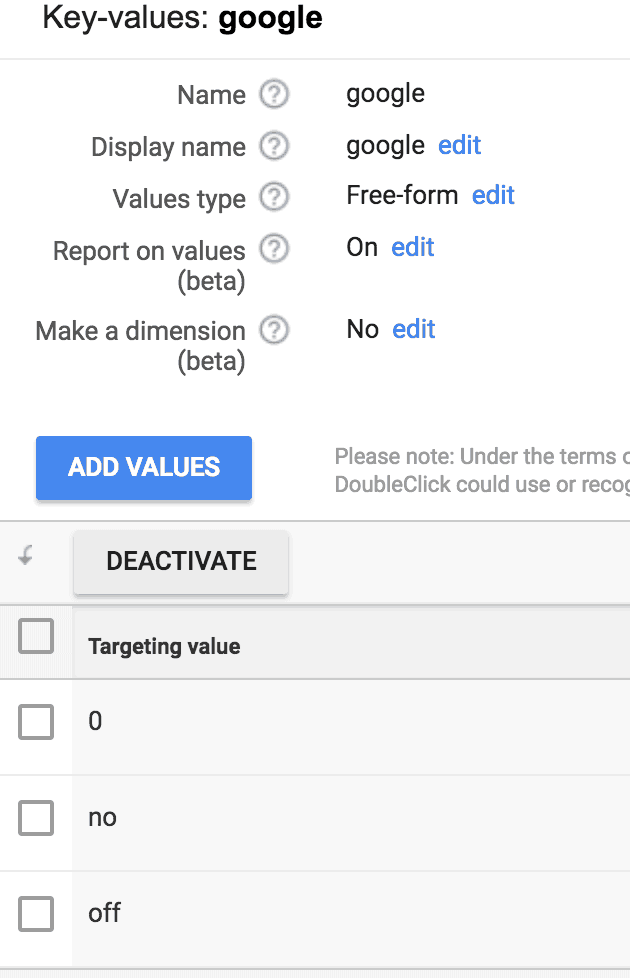Edit the Report on values setting
630x978 pixels.
pyautogui.click(x=412, y=247)
